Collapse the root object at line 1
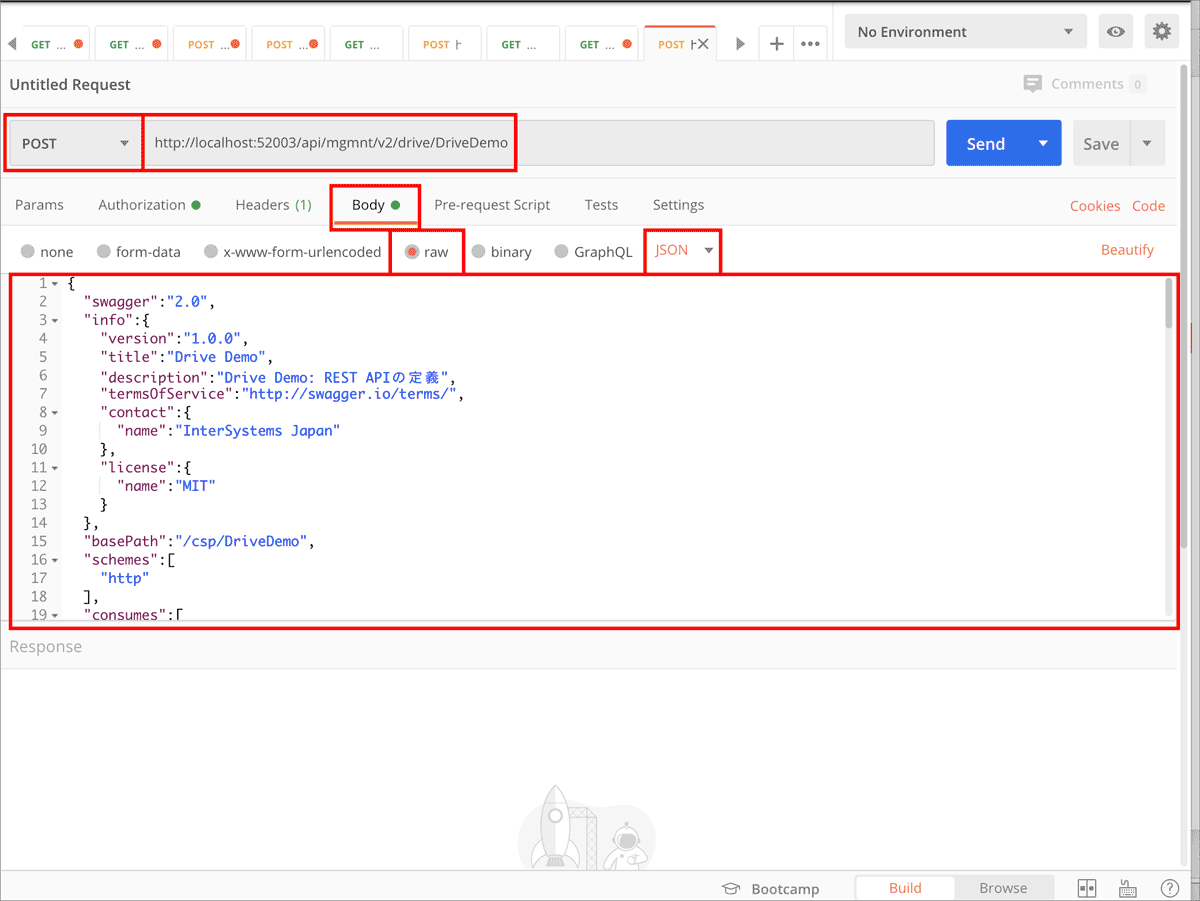 54,284
